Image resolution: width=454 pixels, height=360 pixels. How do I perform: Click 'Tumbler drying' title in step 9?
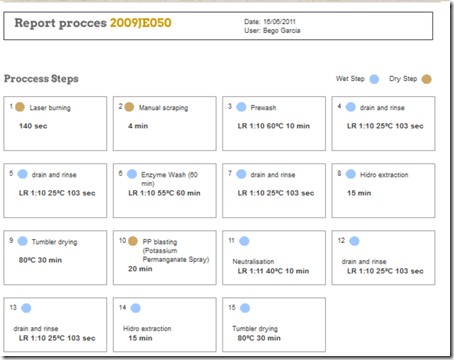pyautogui.click(x=54, y=242)
